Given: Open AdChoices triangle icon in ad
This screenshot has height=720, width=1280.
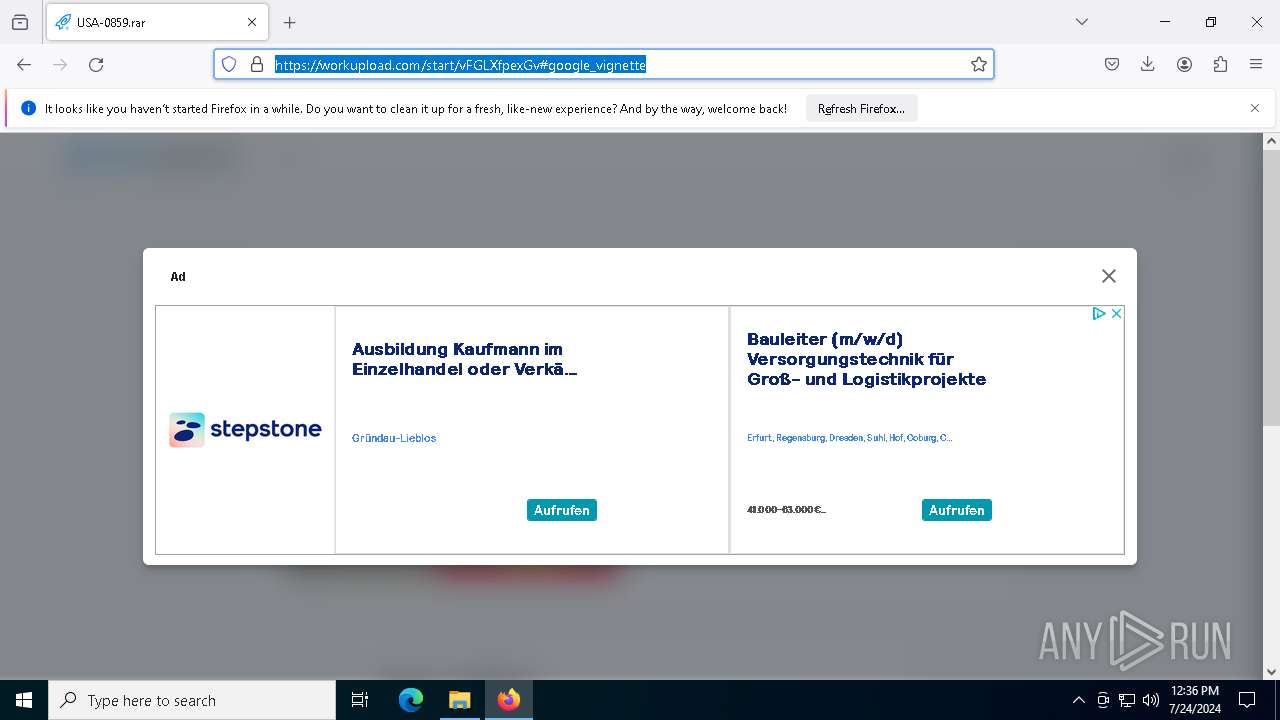Looking at the screenshot, I should click(x=1098, y=313).
